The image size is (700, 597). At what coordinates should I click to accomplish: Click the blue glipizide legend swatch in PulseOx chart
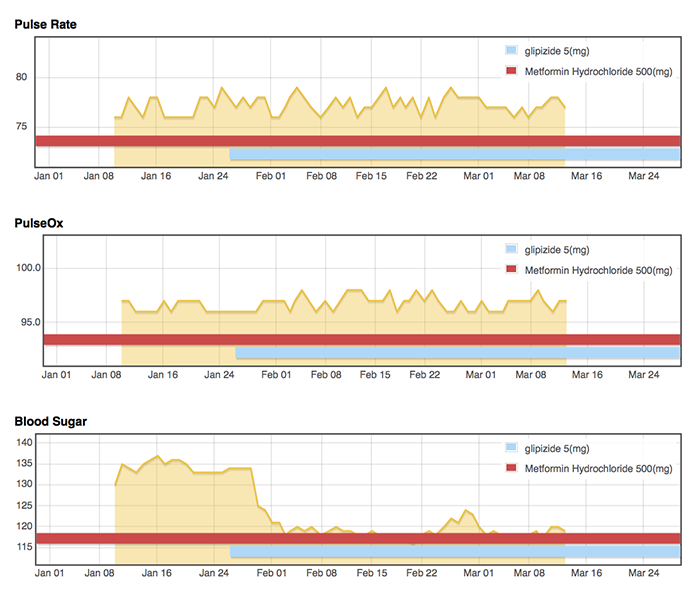512,249
